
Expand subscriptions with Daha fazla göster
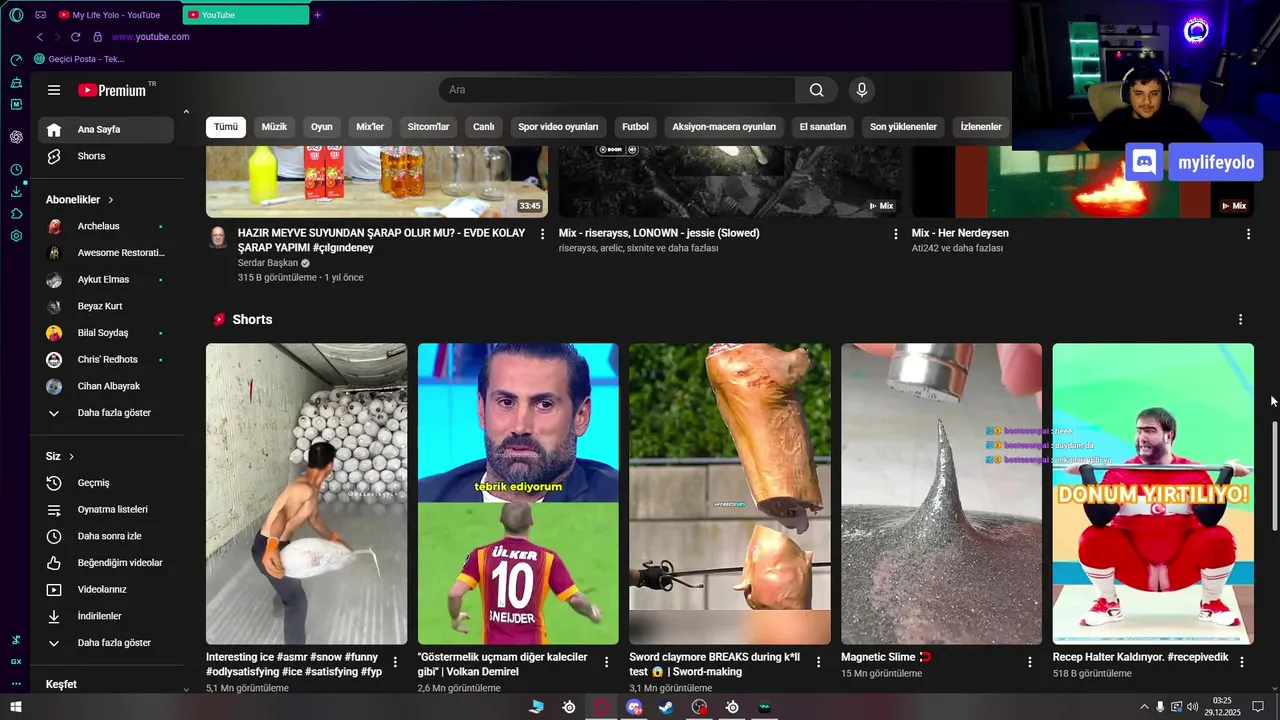click(x=106, y=413)
